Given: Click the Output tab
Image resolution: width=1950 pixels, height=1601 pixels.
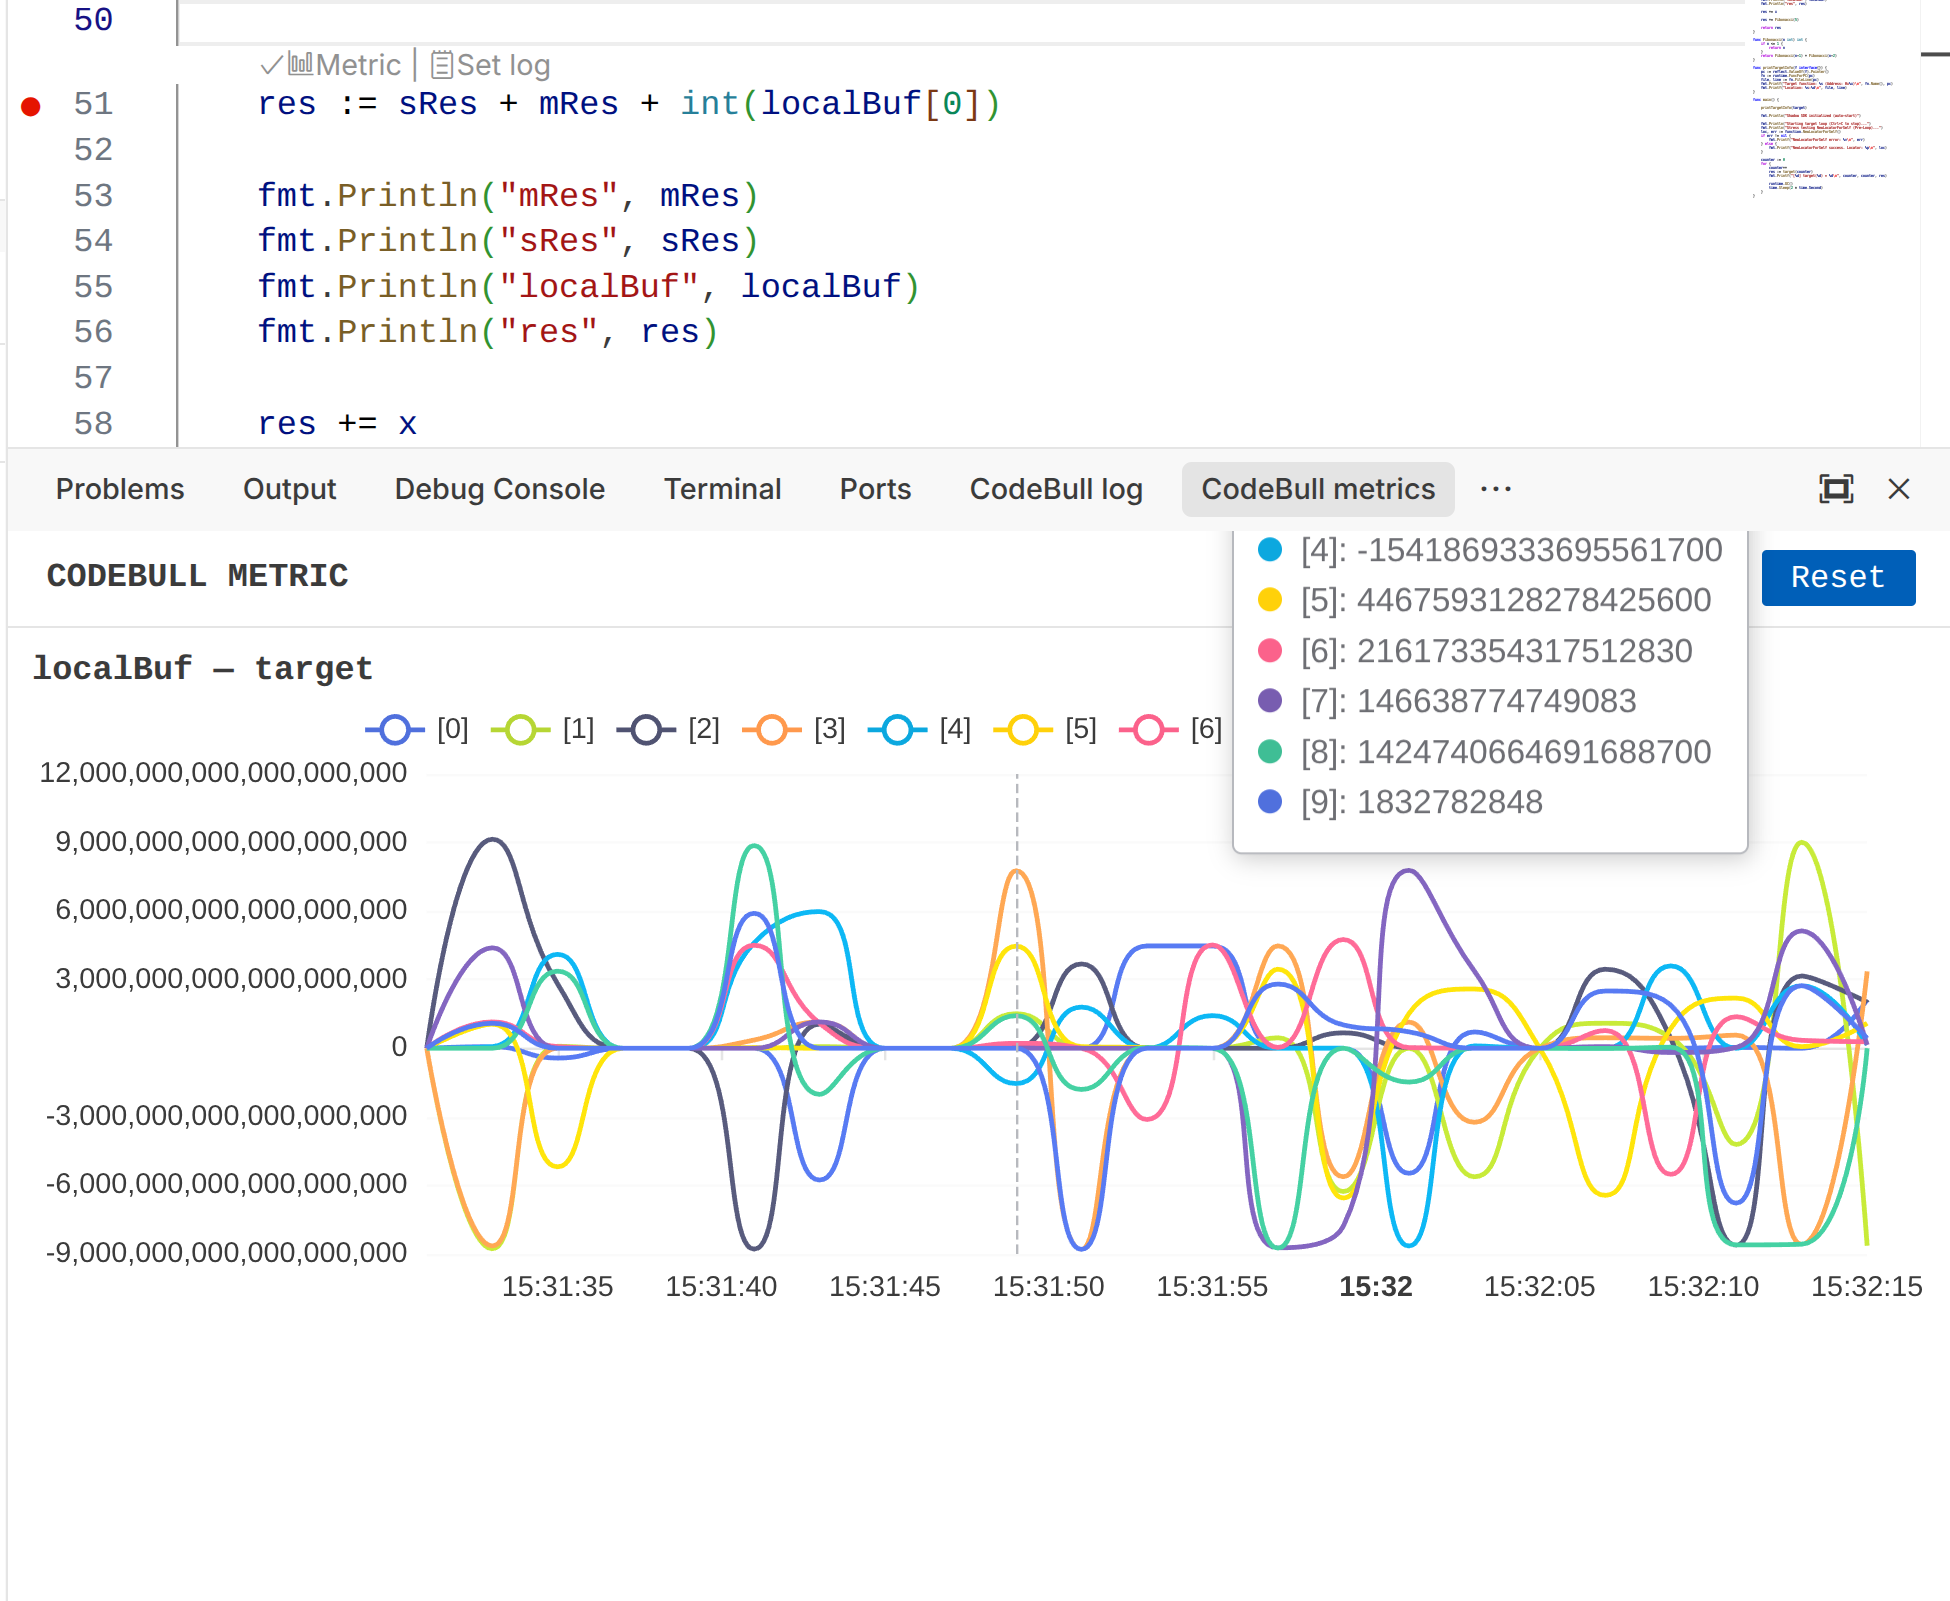Looking at the screenshot, I should coord(289,489).
